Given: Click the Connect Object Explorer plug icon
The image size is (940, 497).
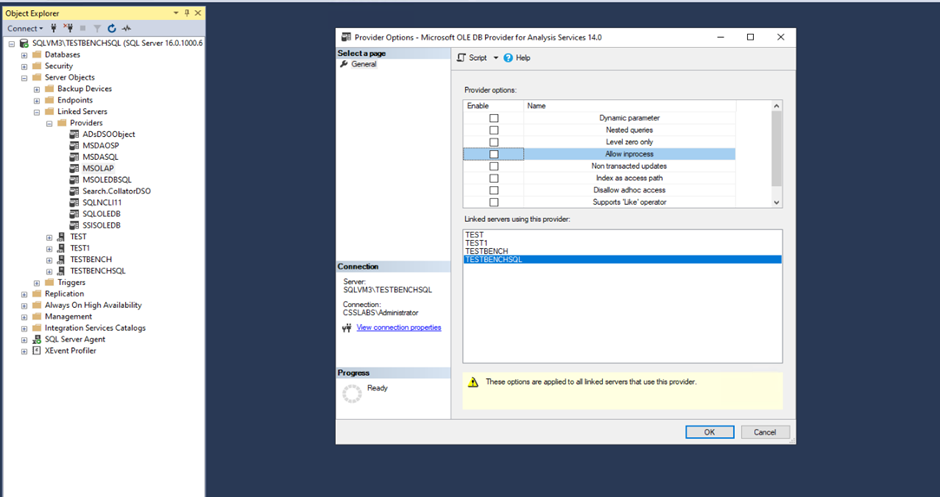Looking at the screenshot, I should tap(54, 28).
